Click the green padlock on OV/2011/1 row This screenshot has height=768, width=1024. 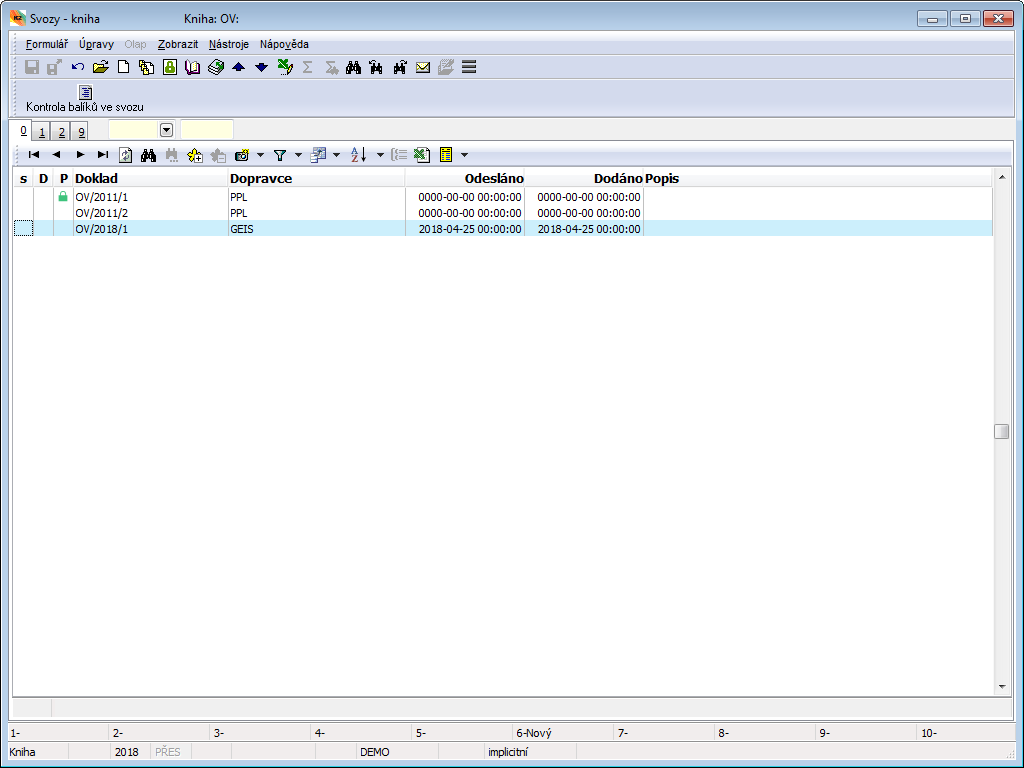click(63, 197)
